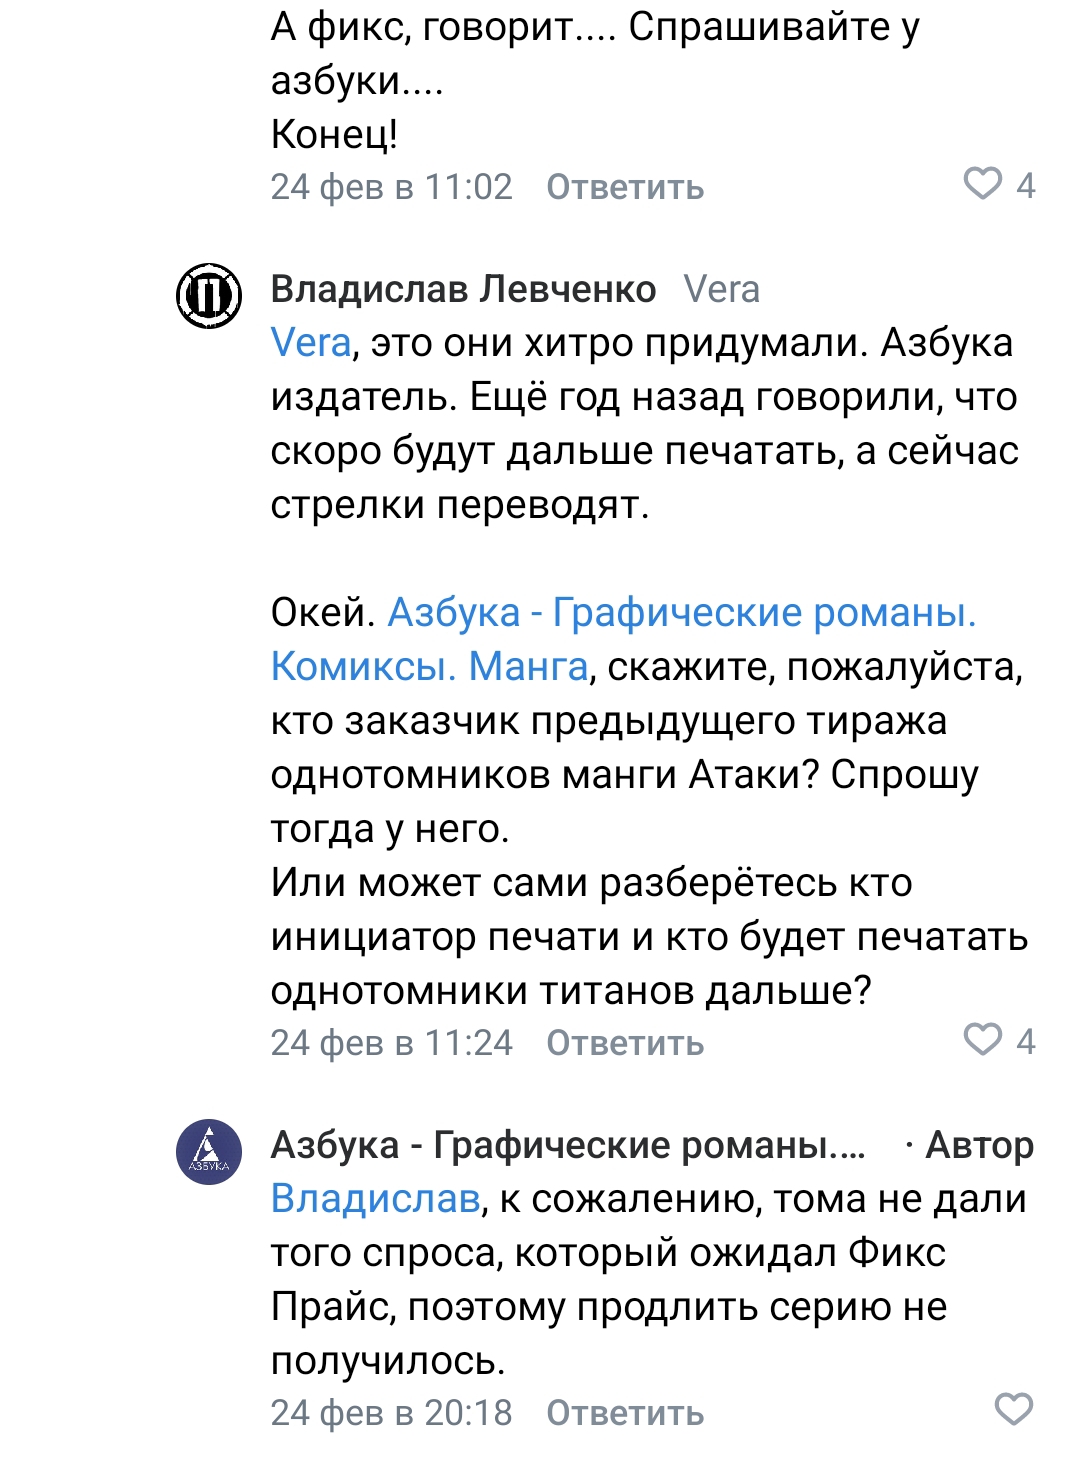
Task: Tap the heart on Азбука's reply
Action: [x=1013, y=1410]
